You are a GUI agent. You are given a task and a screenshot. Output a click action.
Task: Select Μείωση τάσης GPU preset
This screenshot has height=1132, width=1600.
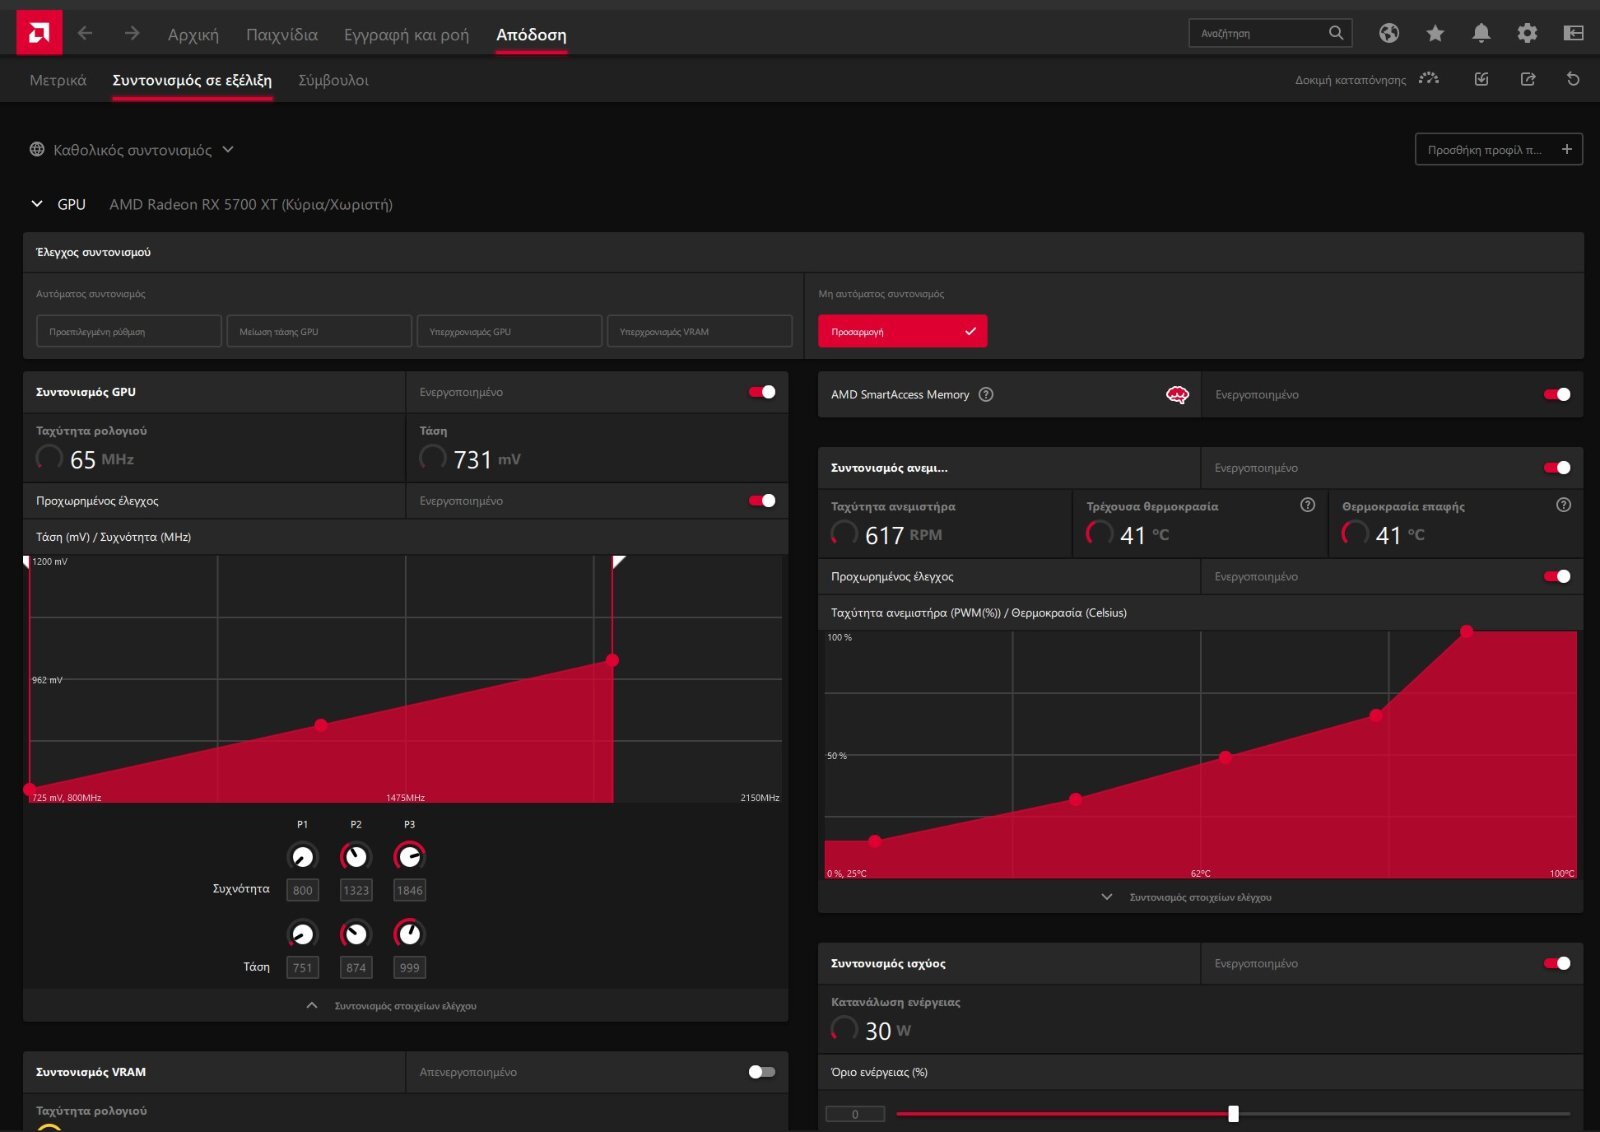pyautogui.click(x=319, y=331)
